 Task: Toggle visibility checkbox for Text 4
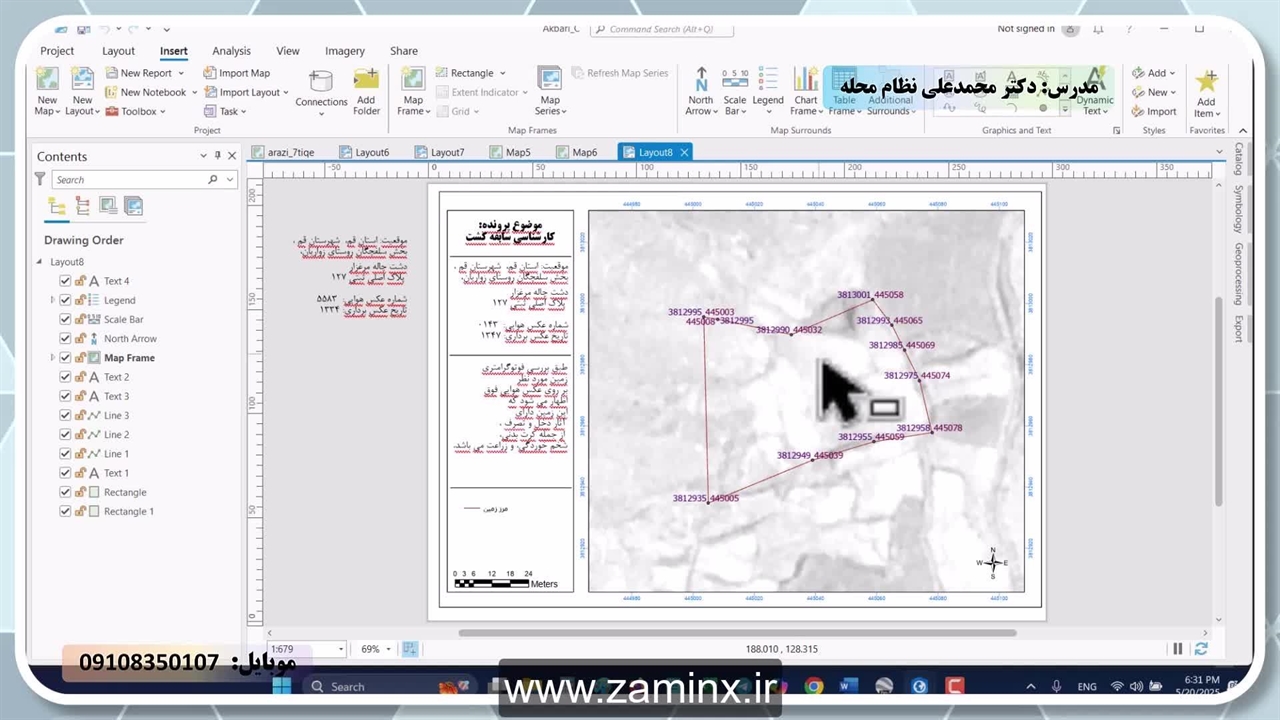pos(65,281)
